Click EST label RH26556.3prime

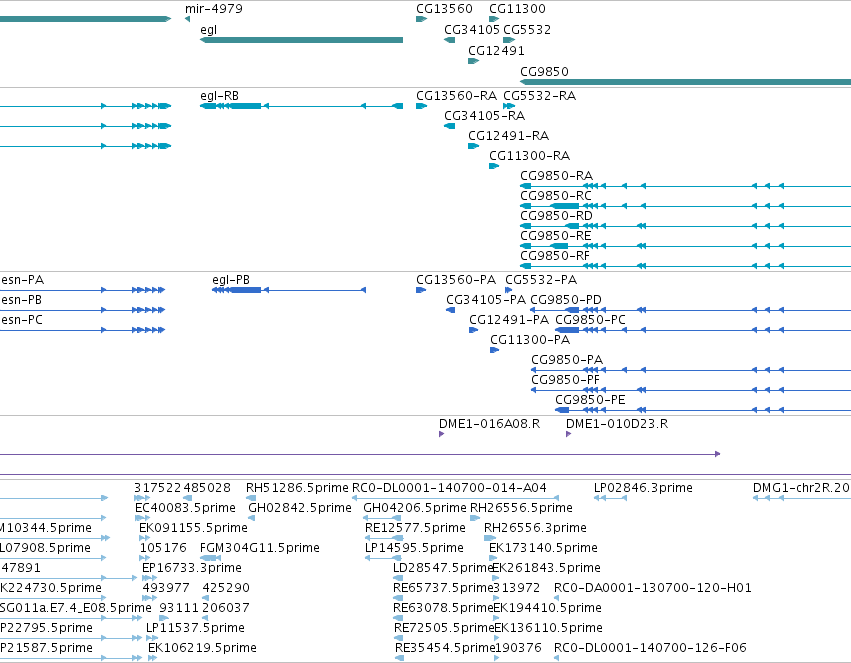(535, 528)
